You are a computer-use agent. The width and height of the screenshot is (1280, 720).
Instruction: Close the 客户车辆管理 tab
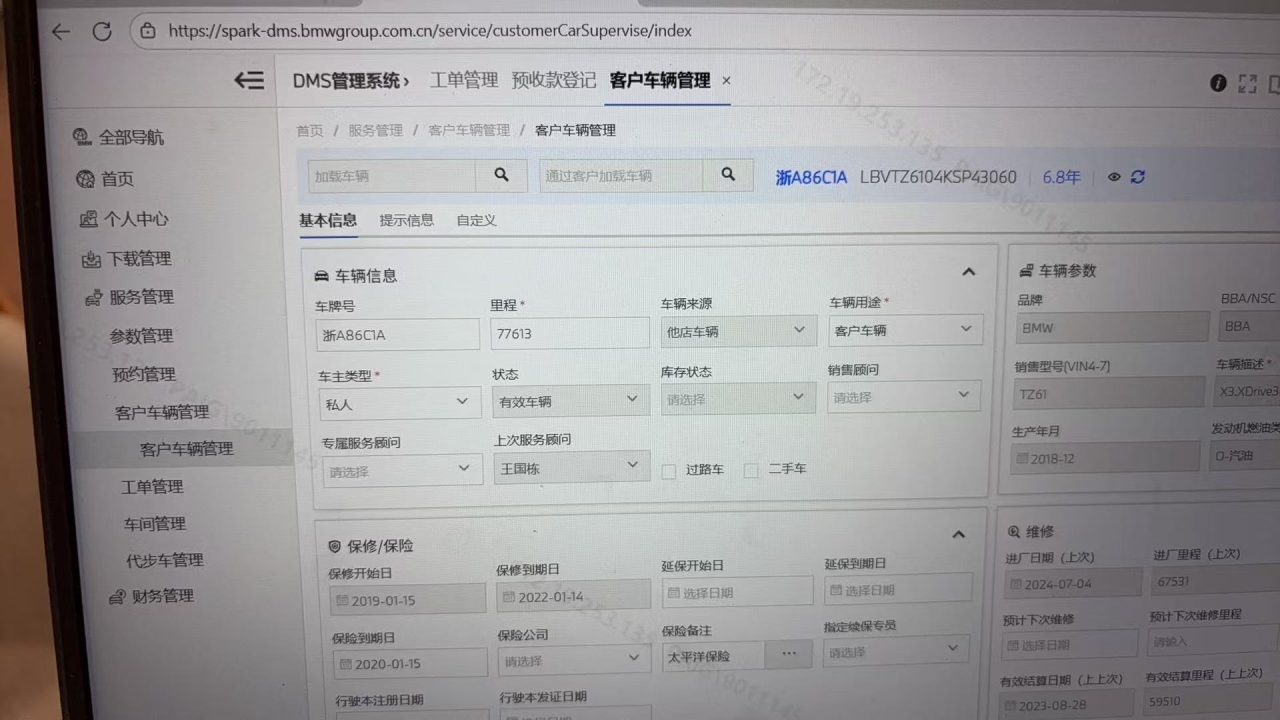click(x=727, y=81)
